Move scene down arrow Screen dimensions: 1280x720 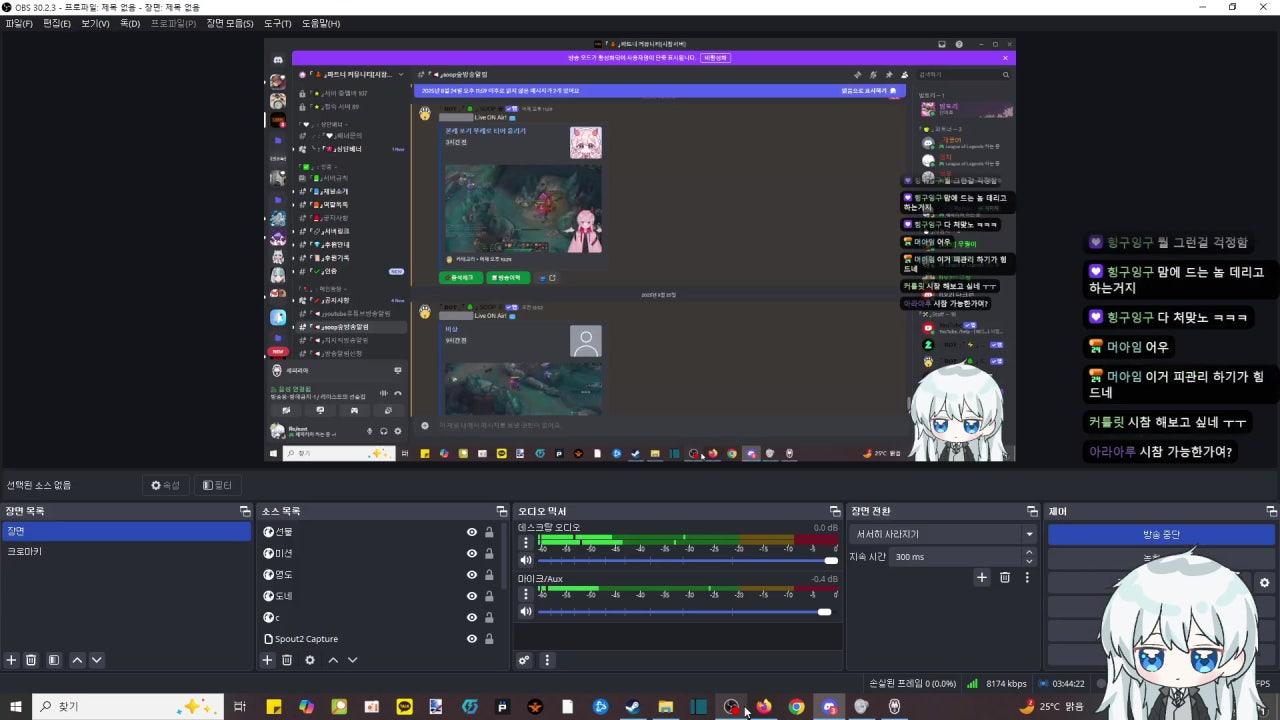(x=96, y=660)
